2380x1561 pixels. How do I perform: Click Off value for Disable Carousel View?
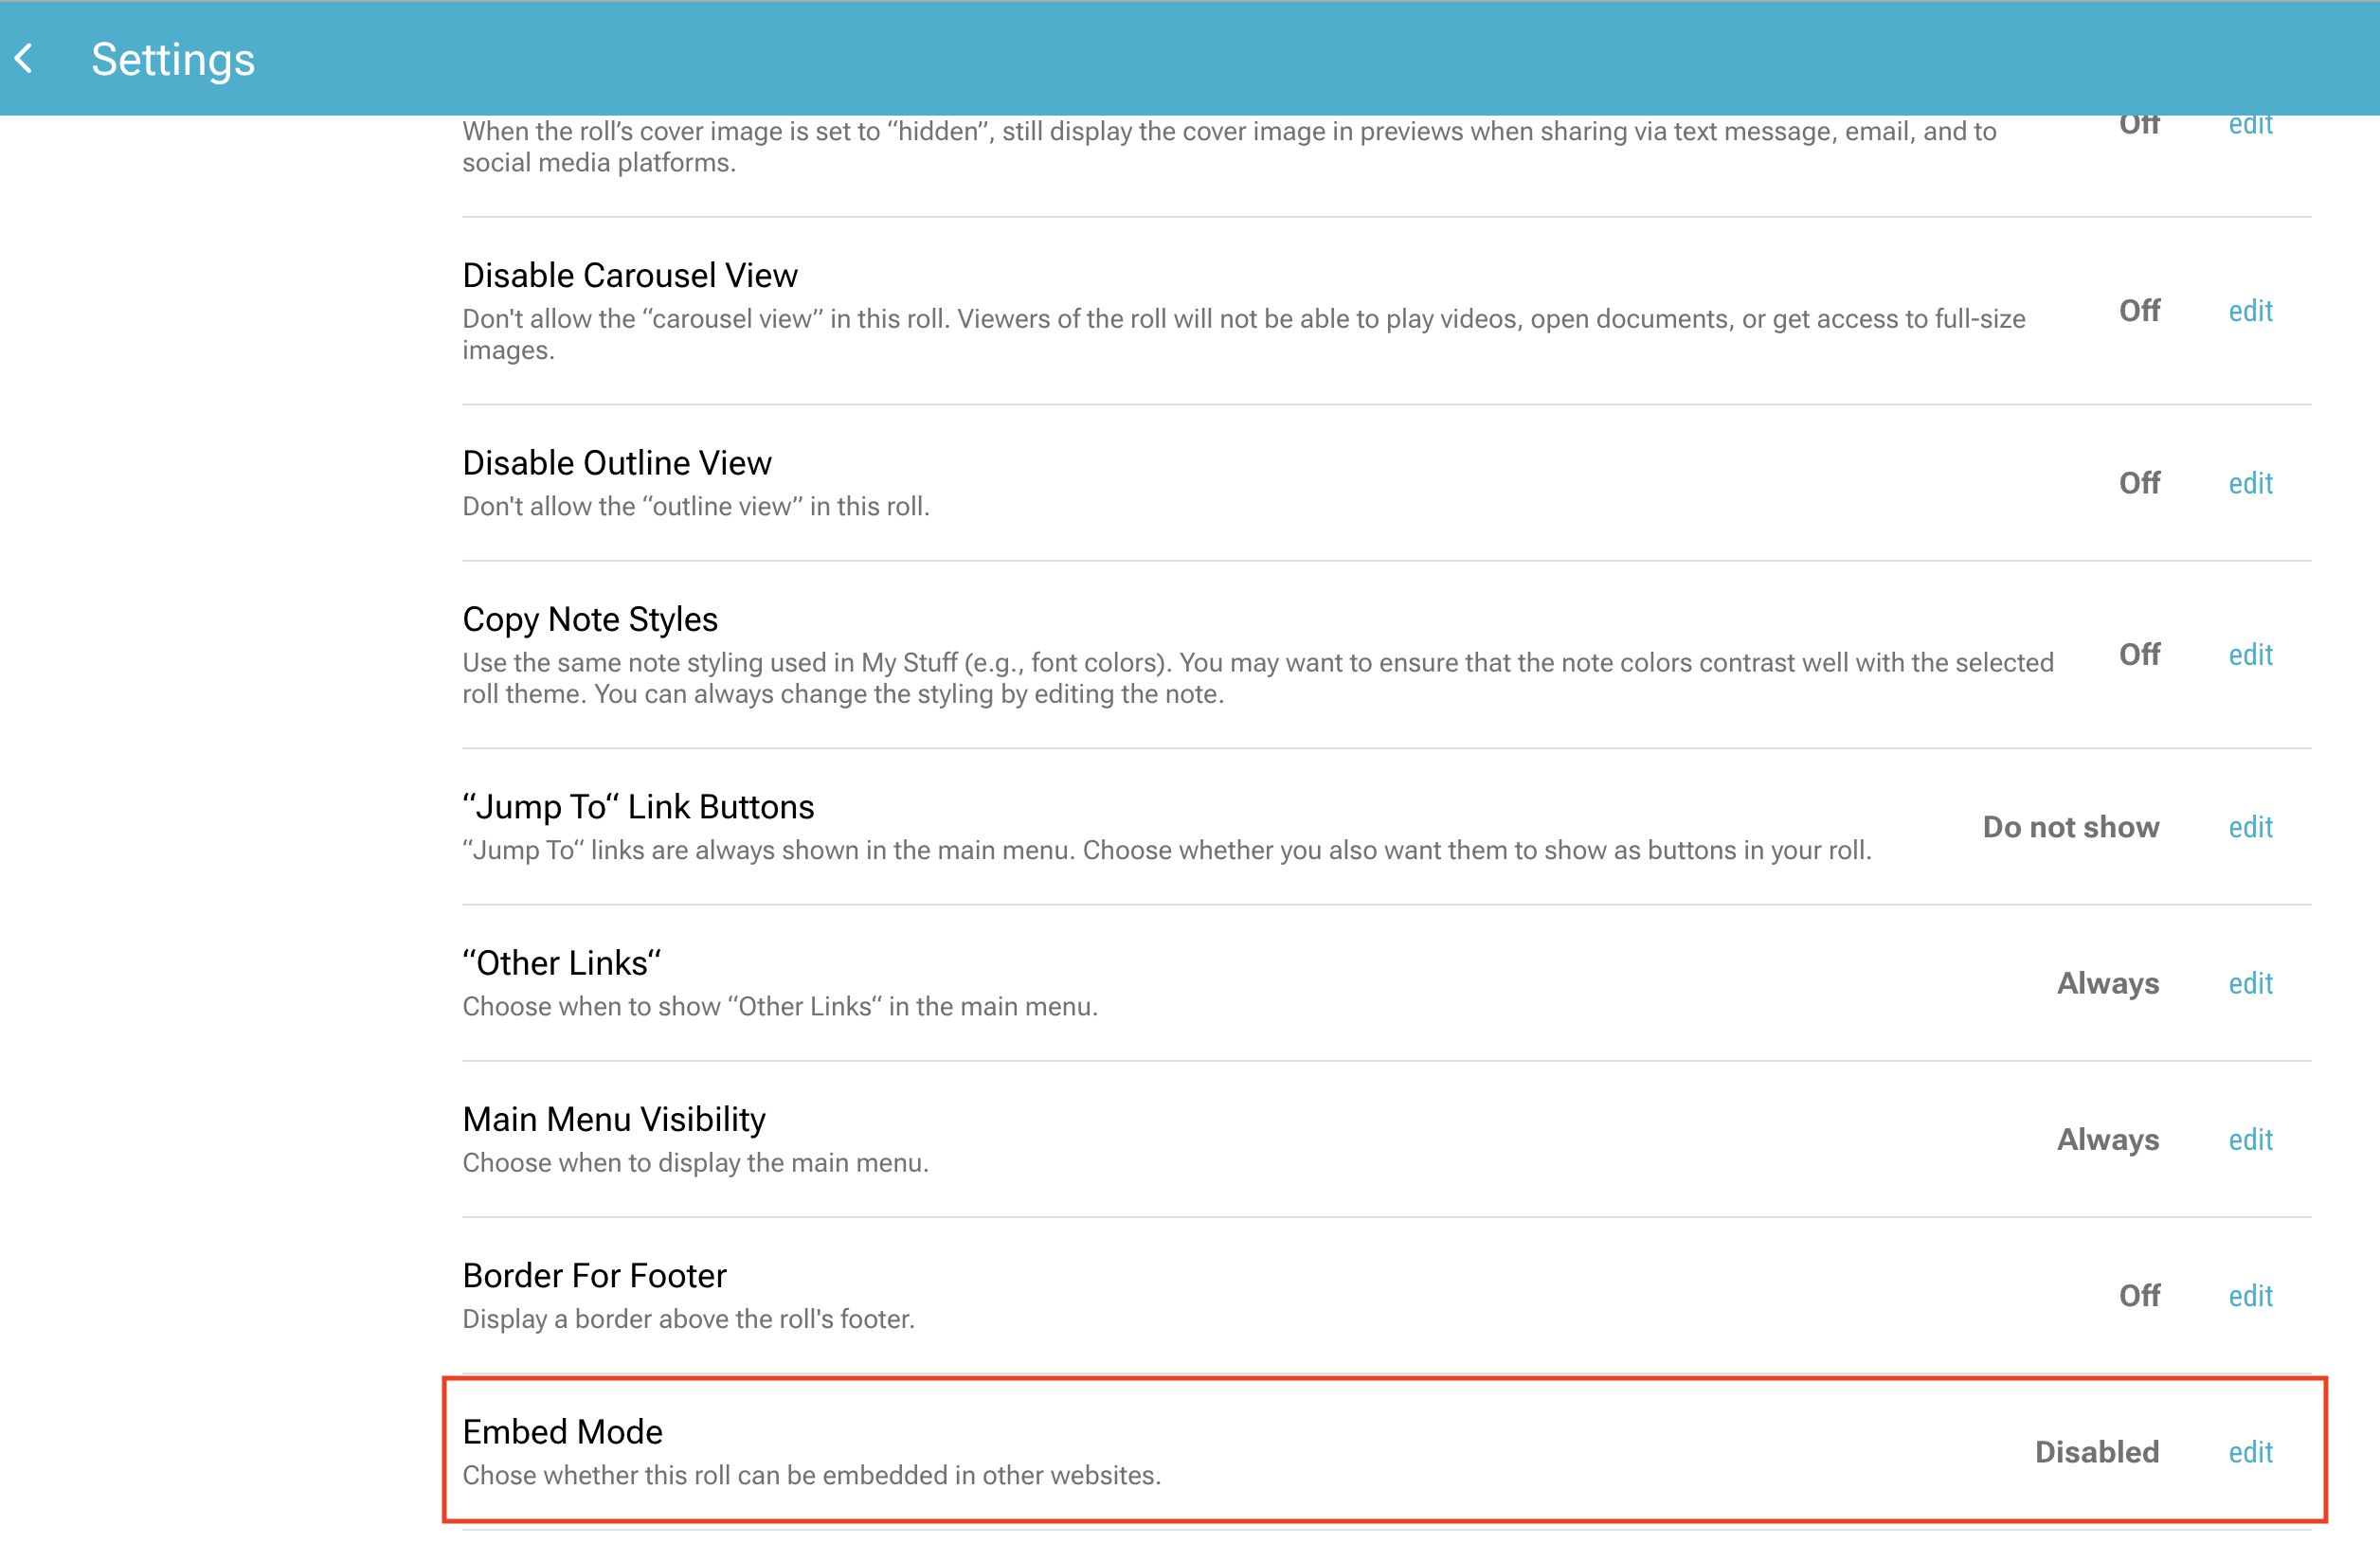click(2139, 311)
